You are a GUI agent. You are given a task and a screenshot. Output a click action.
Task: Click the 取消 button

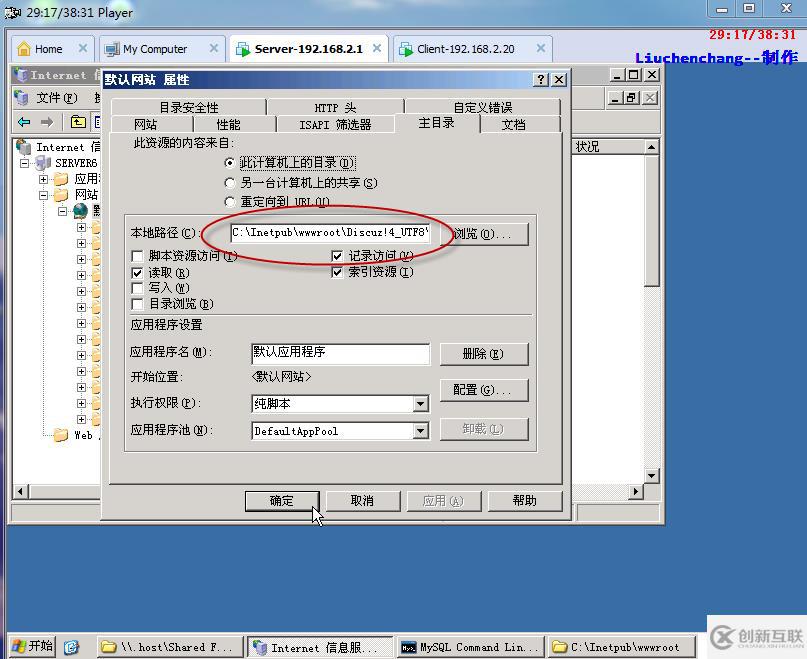tap(362, 500)
